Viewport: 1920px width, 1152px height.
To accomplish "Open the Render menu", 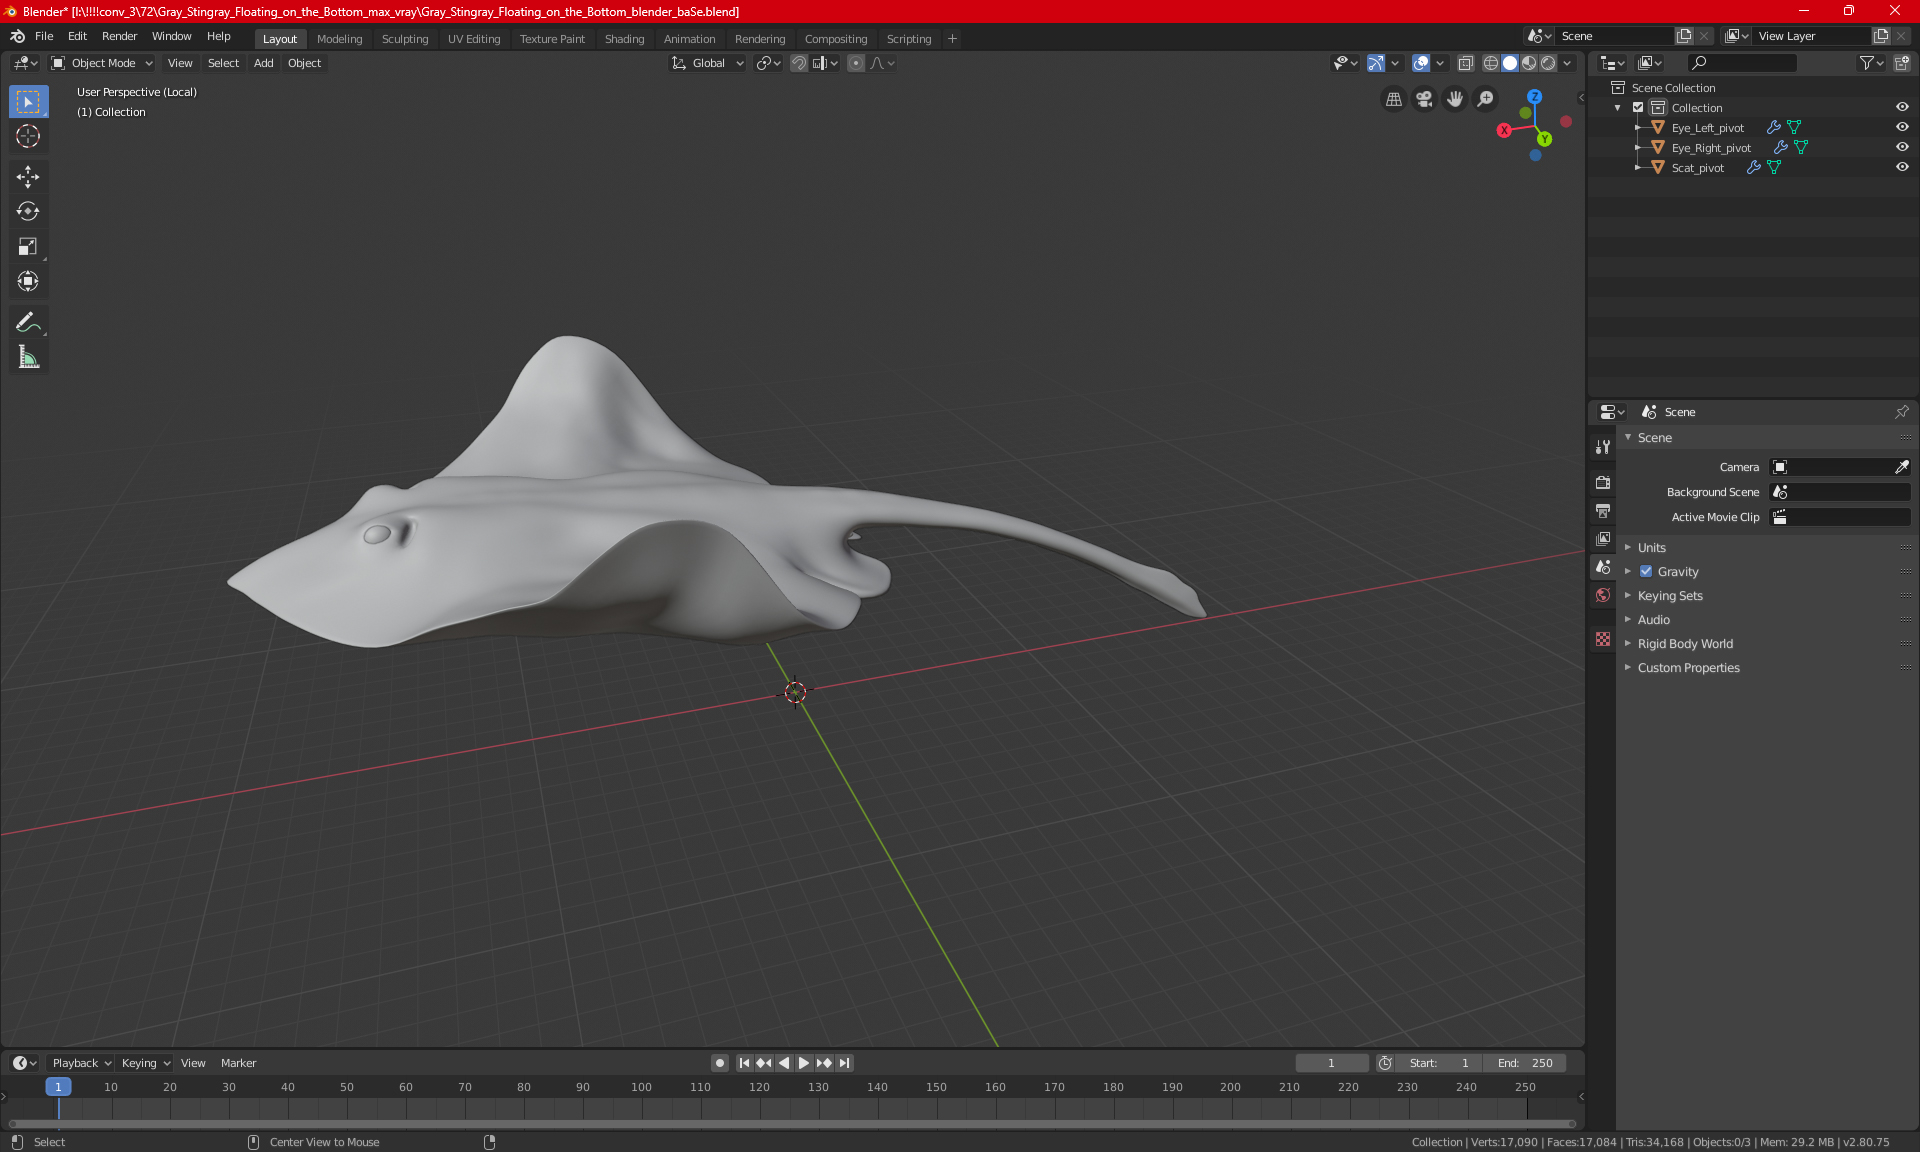I will (x=119, y=36).
